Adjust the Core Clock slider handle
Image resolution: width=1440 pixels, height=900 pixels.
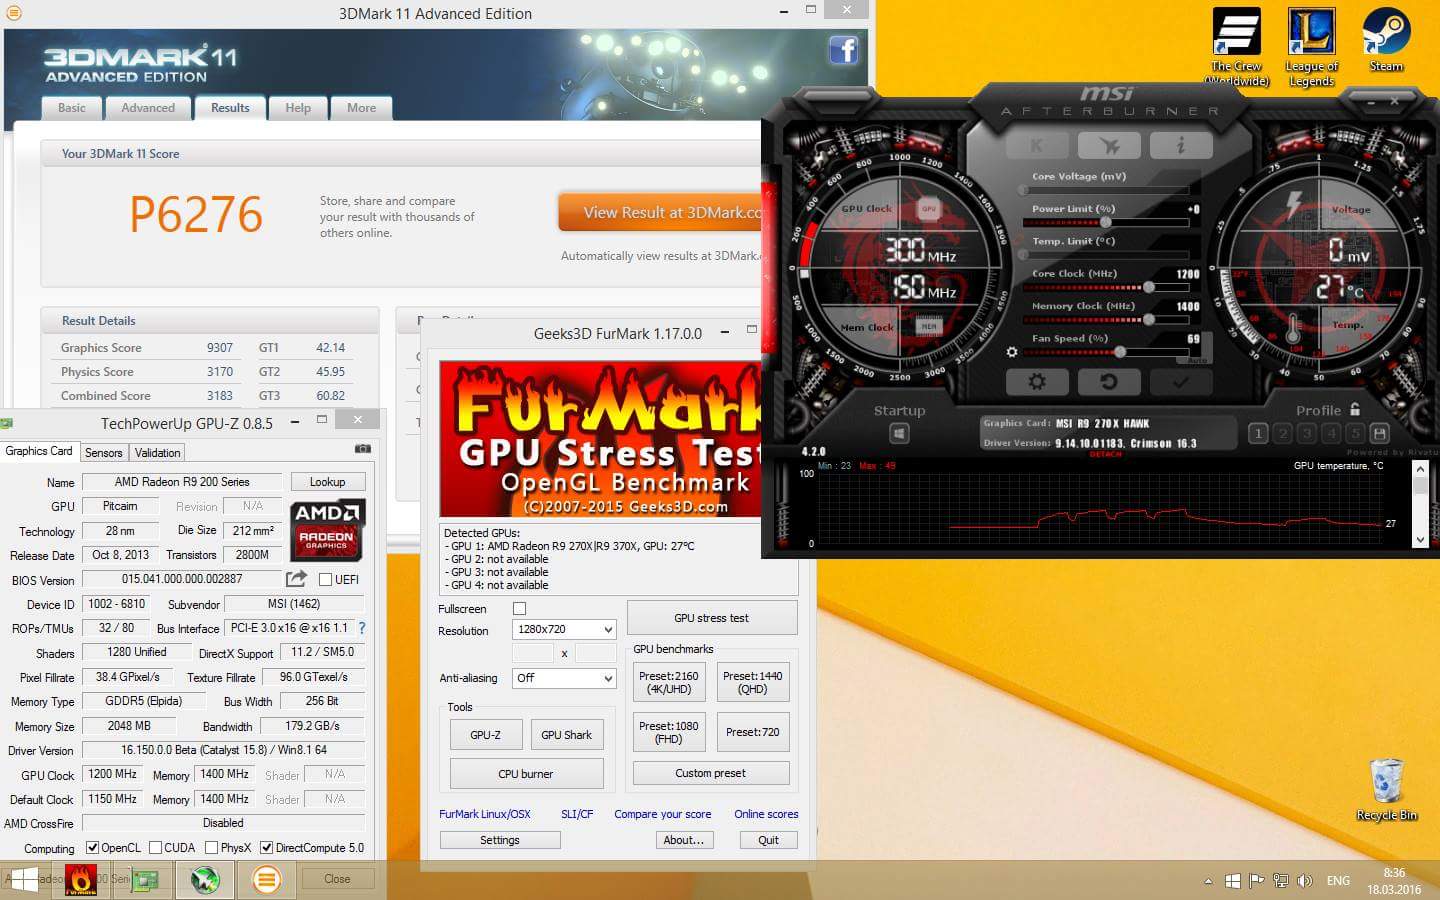1149,287
